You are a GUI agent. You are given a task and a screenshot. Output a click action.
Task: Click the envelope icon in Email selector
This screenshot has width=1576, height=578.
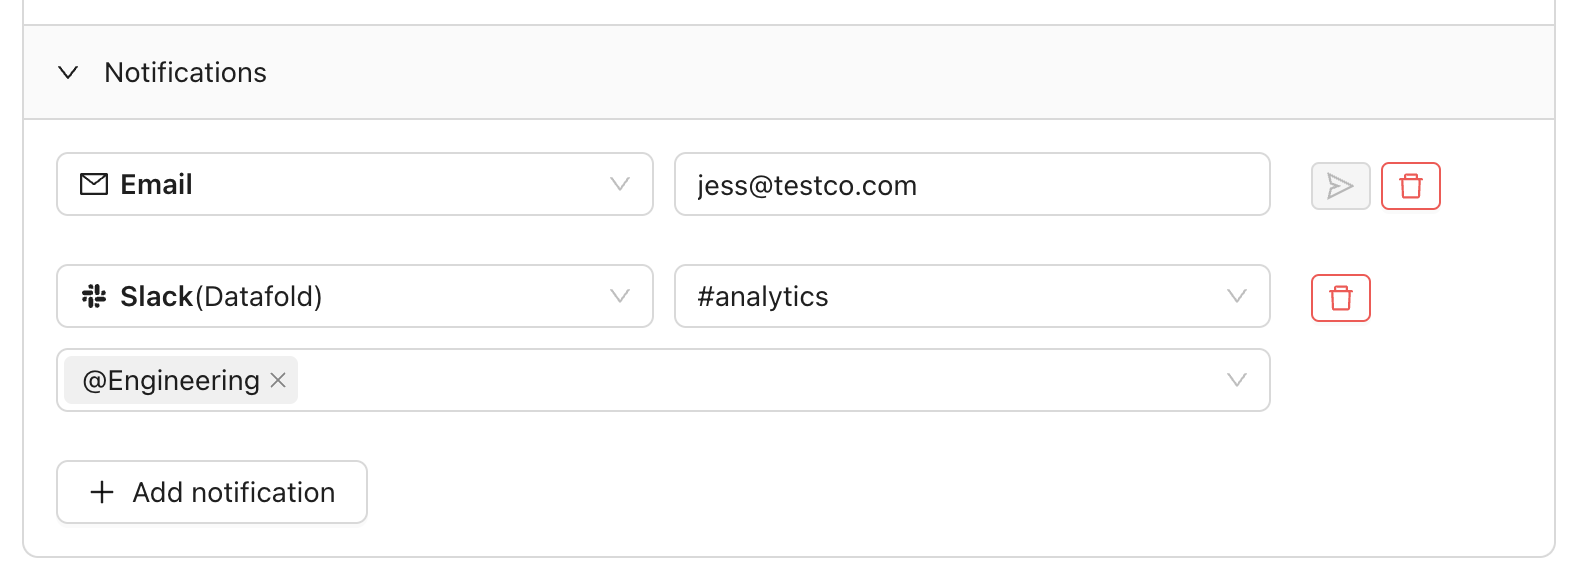94,185
